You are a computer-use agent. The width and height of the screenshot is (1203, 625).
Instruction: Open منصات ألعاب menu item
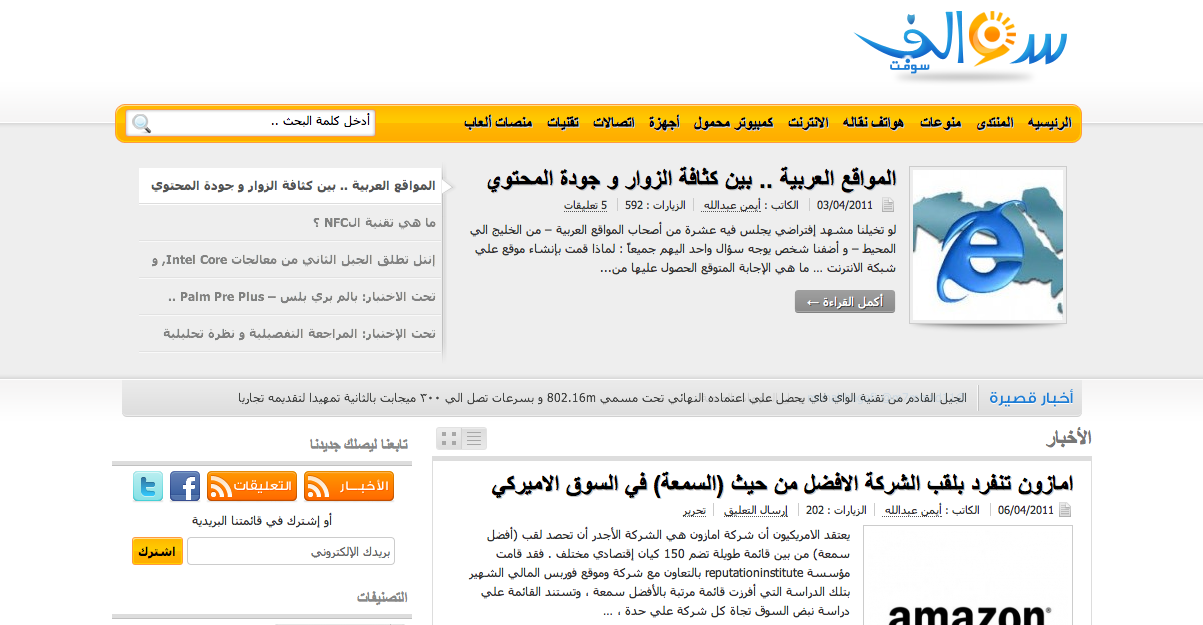click(x=498, y=123)
